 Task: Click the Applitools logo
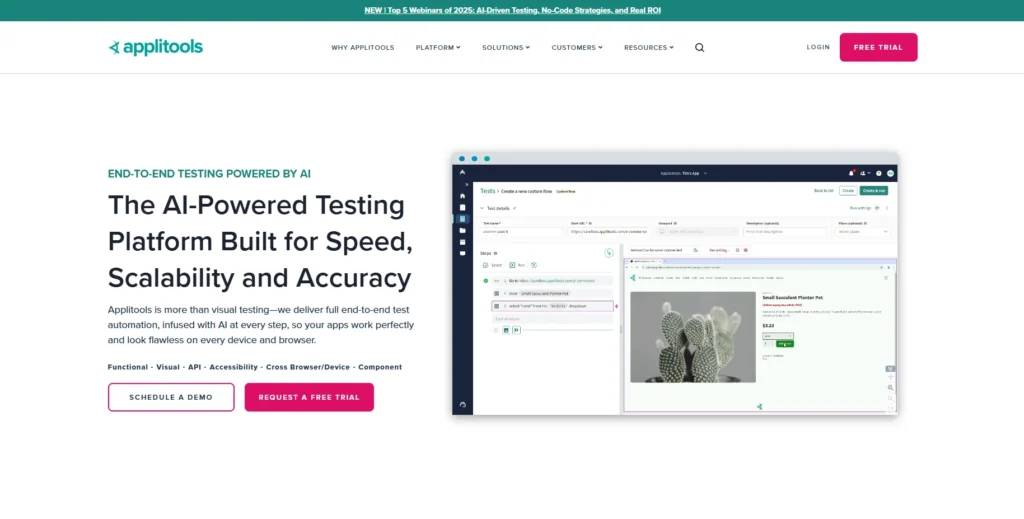pos(155,47)
